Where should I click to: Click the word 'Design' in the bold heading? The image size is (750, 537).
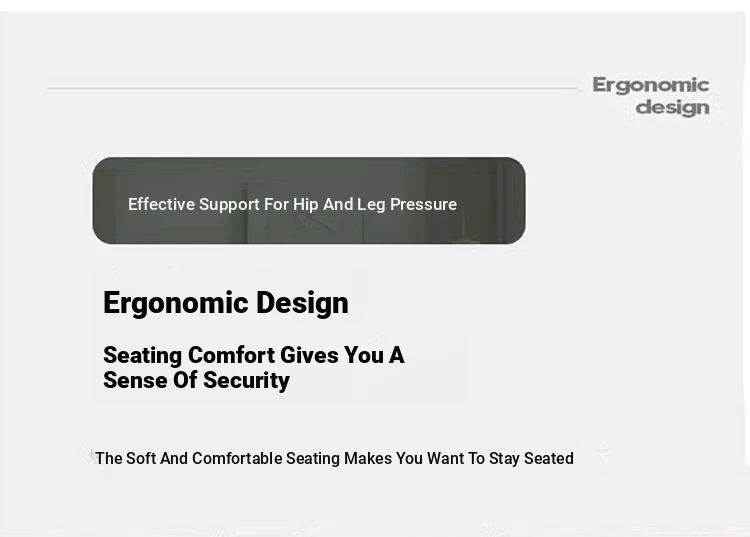pos(302,303)
